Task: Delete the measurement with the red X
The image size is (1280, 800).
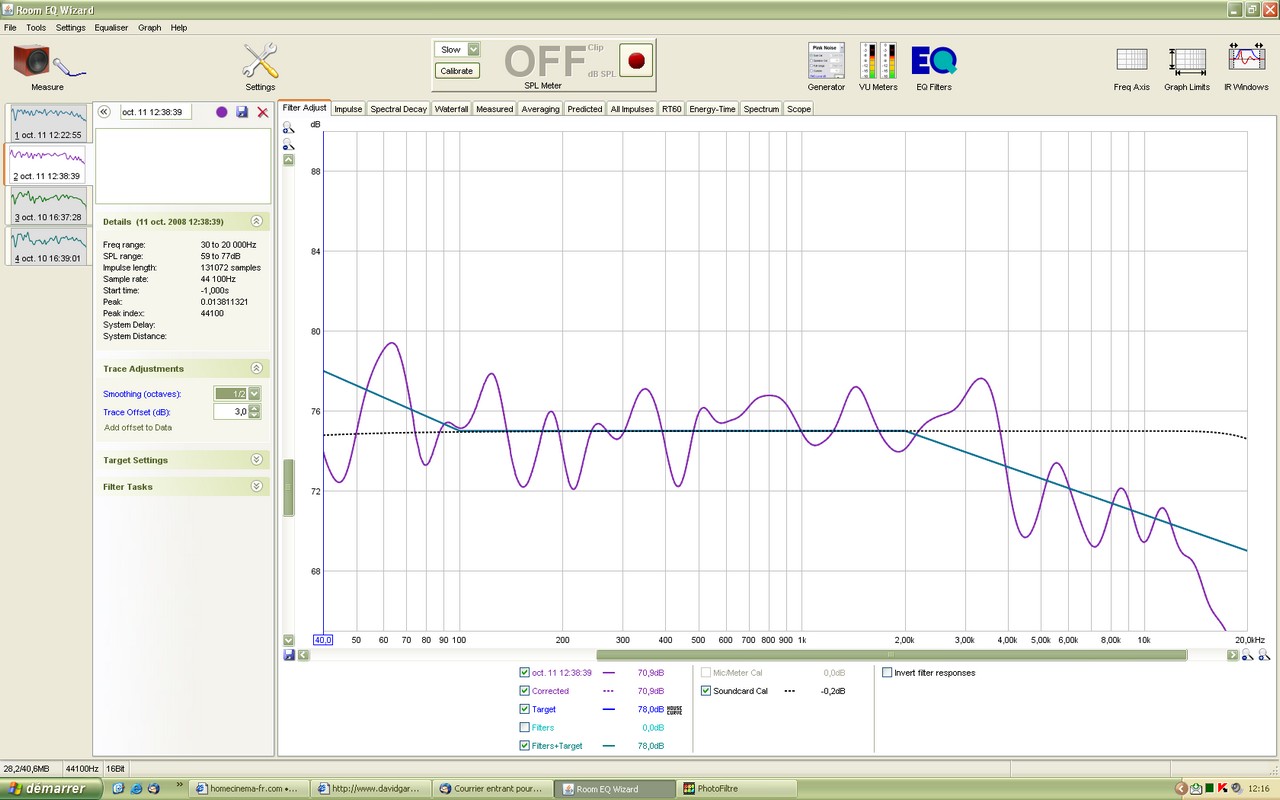Action: [263, 112]
